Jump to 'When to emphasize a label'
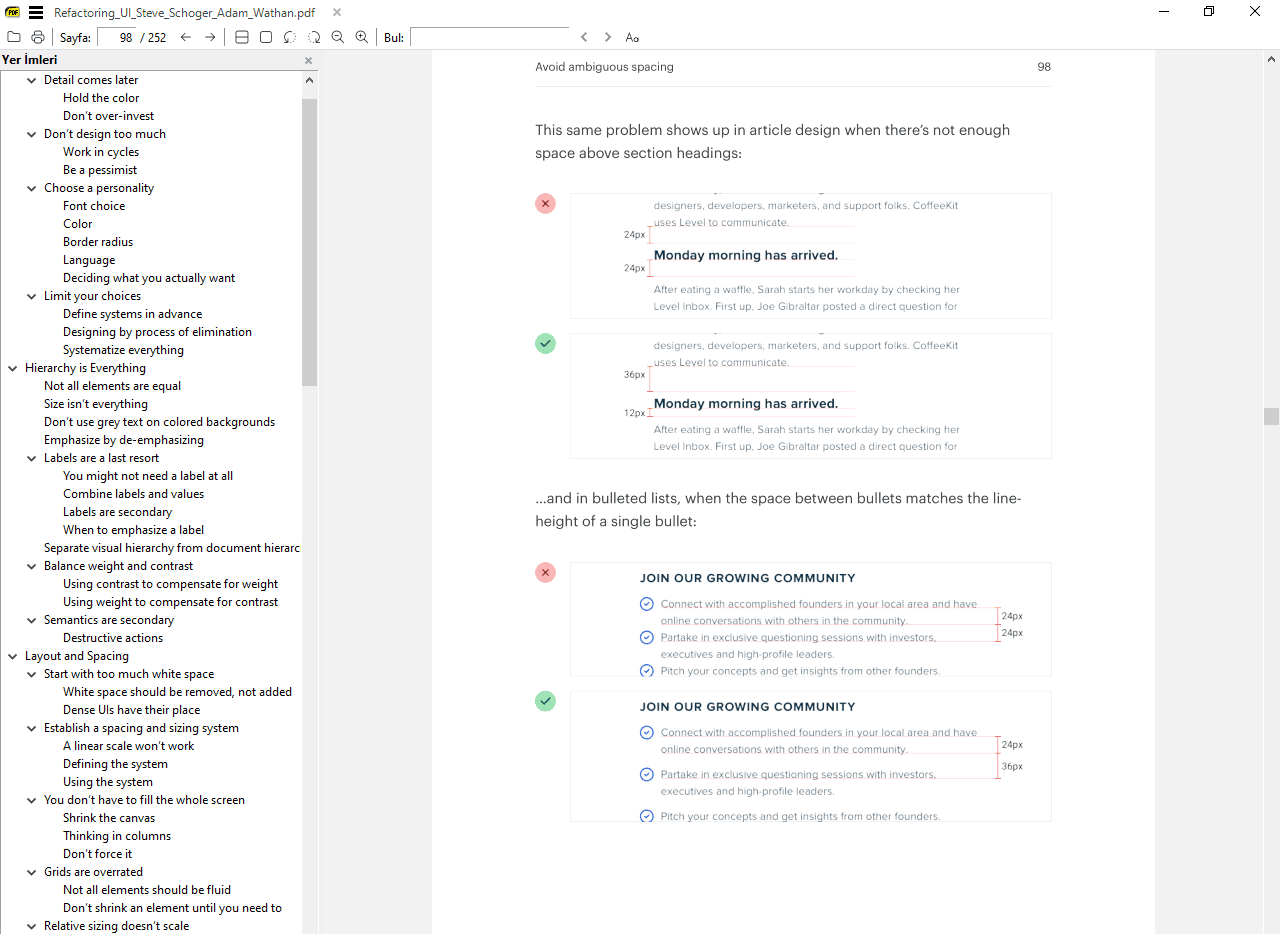Image resolution: width=1280 pixels, height=934 pixels. click(x=133, y=530)
